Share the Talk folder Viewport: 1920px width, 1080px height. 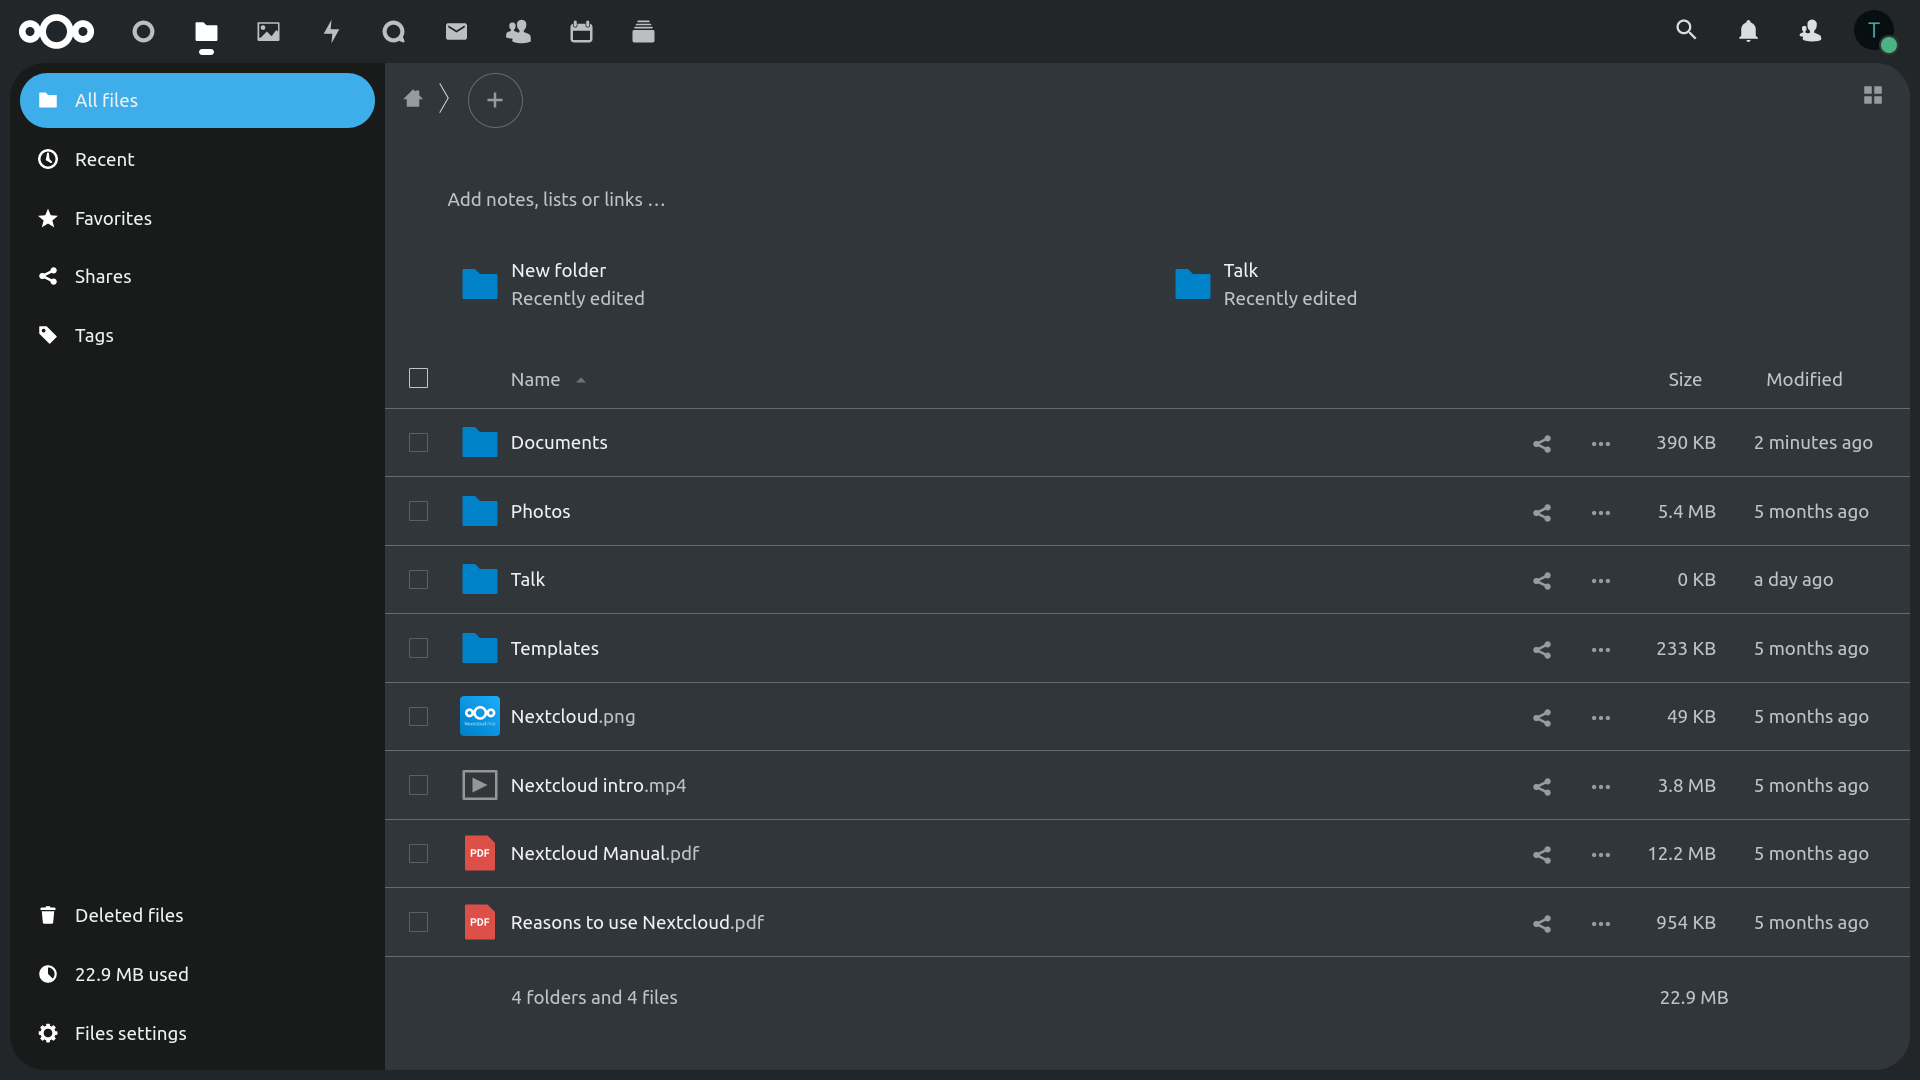(x=1542, y=580)
